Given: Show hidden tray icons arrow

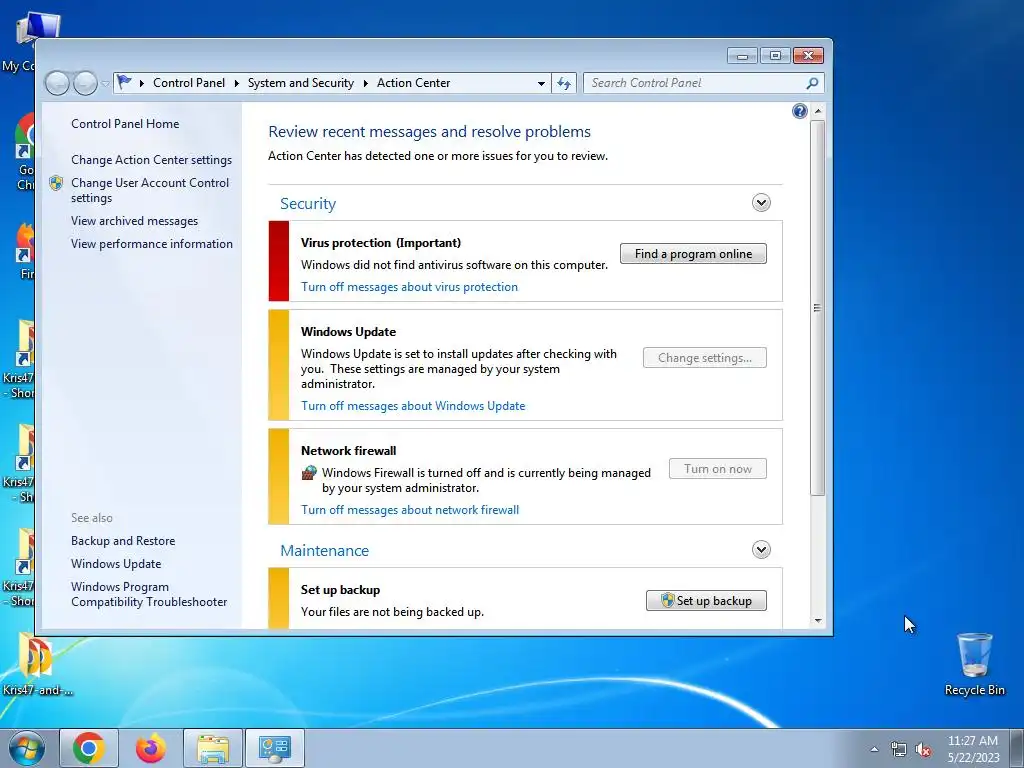Looking at the screenshot, I should pos(874,749).
